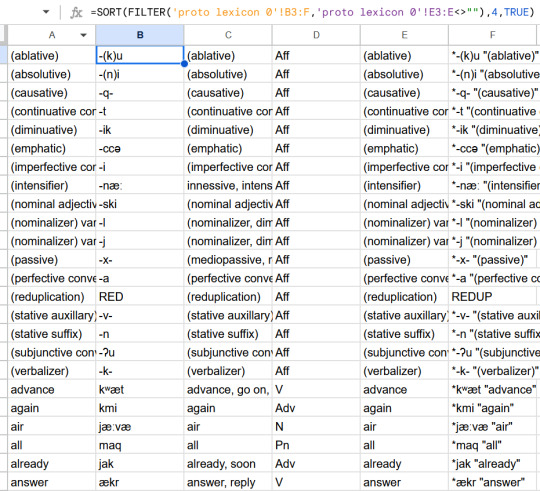Select column A cell (reduplication)
Viewport: 540px width, 491px height.
point(52,297)
